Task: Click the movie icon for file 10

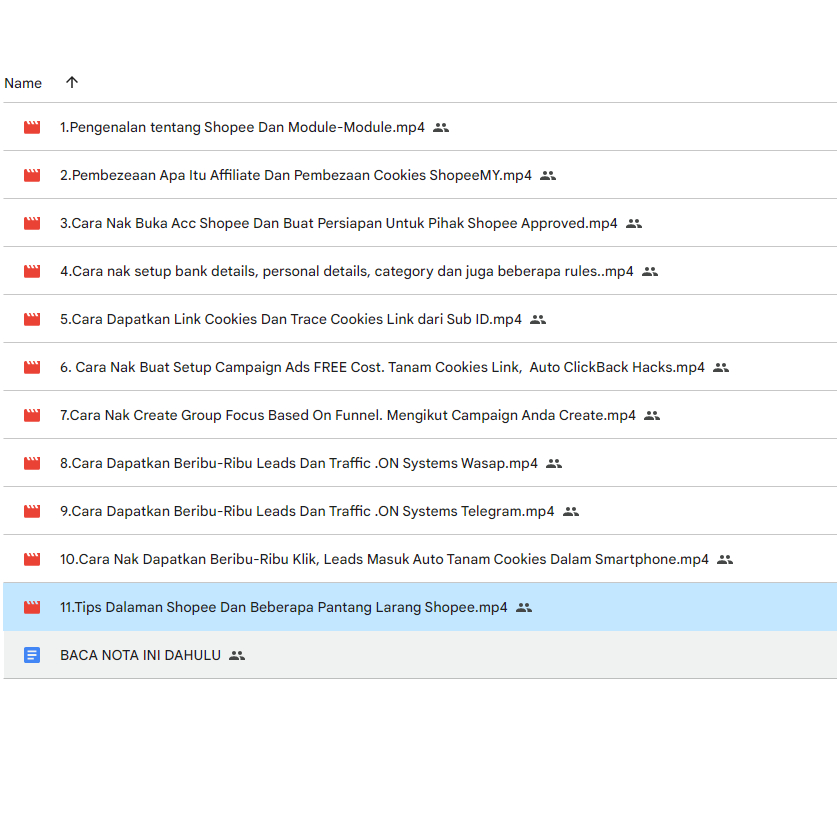Action: click(31, 559)
